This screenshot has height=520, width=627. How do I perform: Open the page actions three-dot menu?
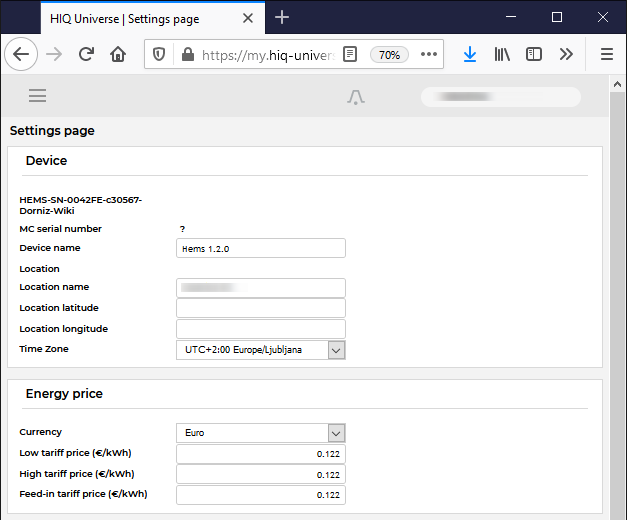(429, 55)
